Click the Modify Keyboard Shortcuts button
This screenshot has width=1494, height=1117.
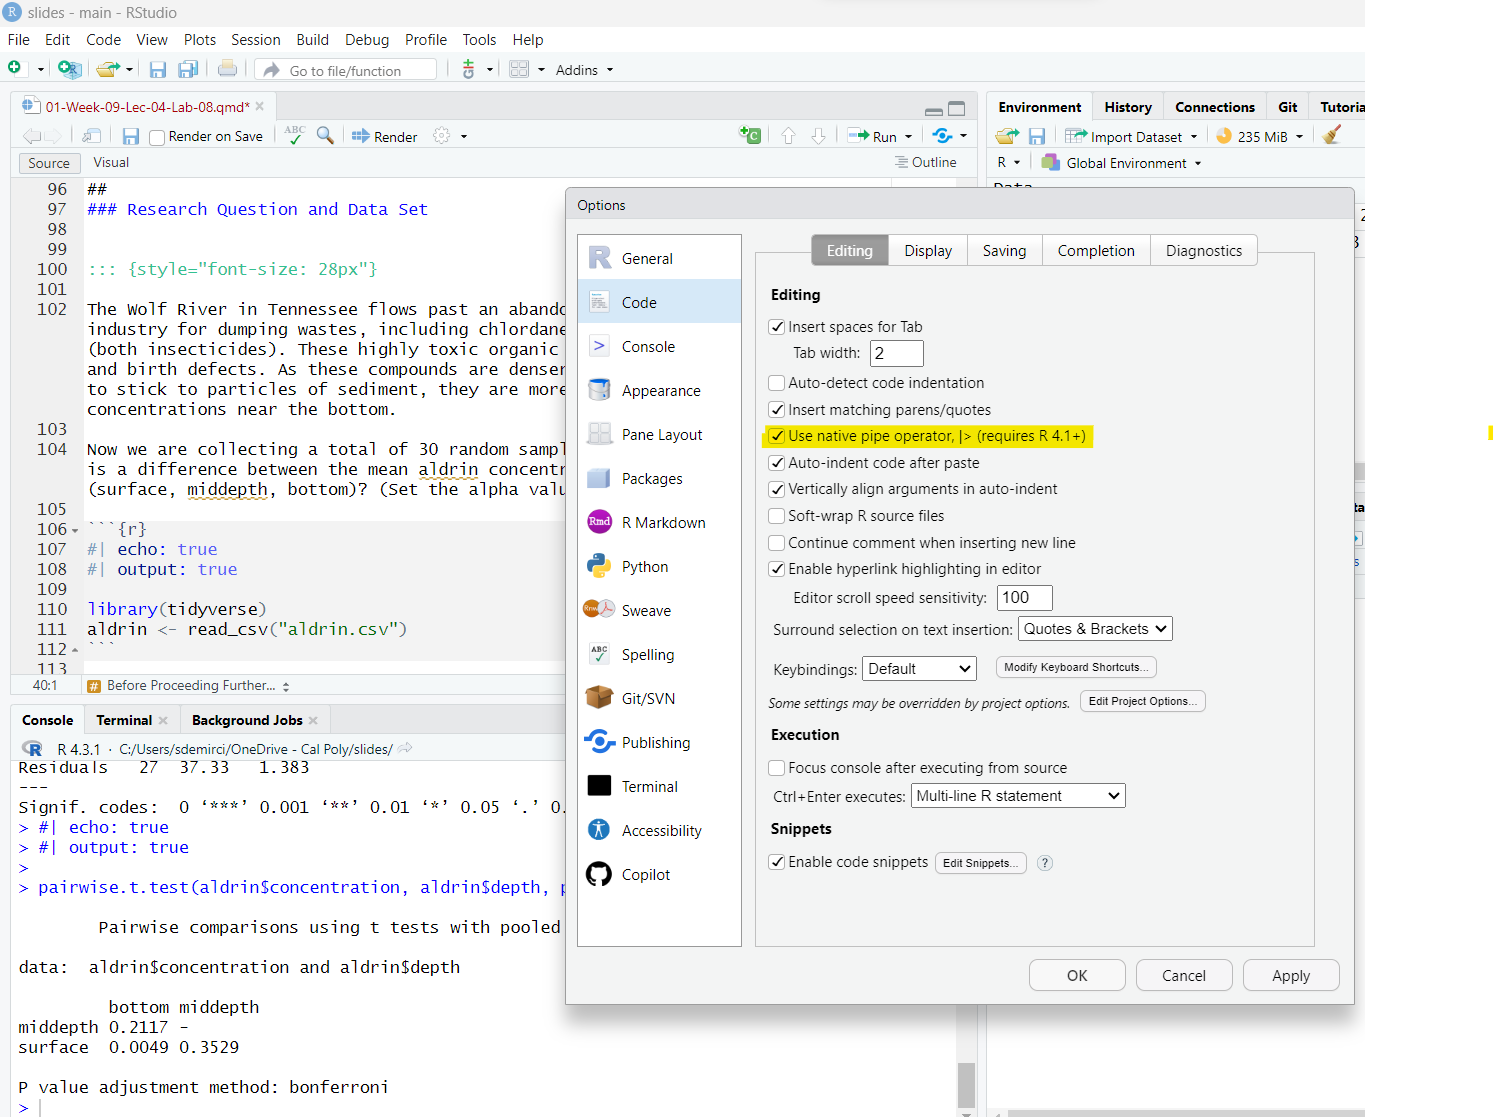click(1075, 668)
